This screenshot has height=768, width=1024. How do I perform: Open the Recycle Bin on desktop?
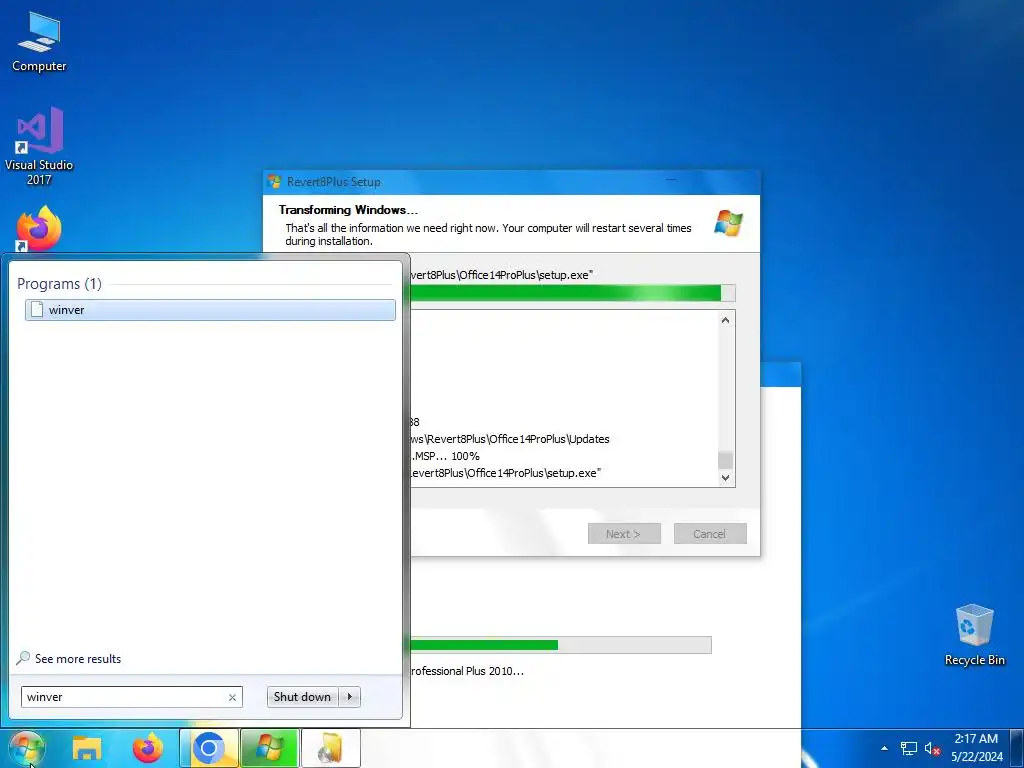point(974,635)
